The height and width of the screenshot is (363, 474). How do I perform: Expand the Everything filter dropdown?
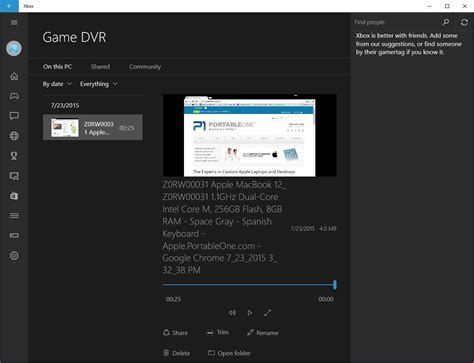pyautogui.click(x=99, y=84)
